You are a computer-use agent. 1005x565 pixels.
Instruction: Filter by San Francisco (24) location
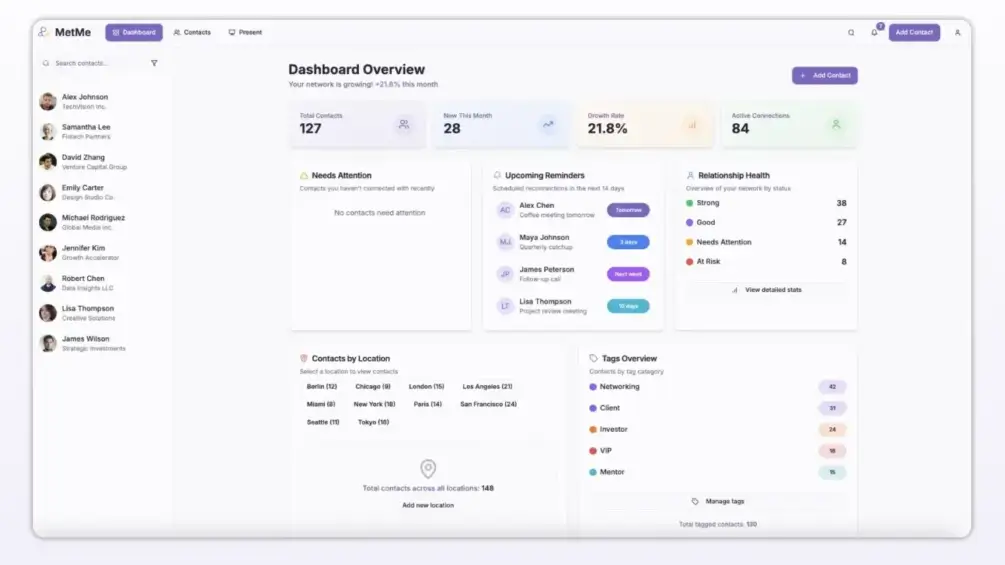(488, 404)
